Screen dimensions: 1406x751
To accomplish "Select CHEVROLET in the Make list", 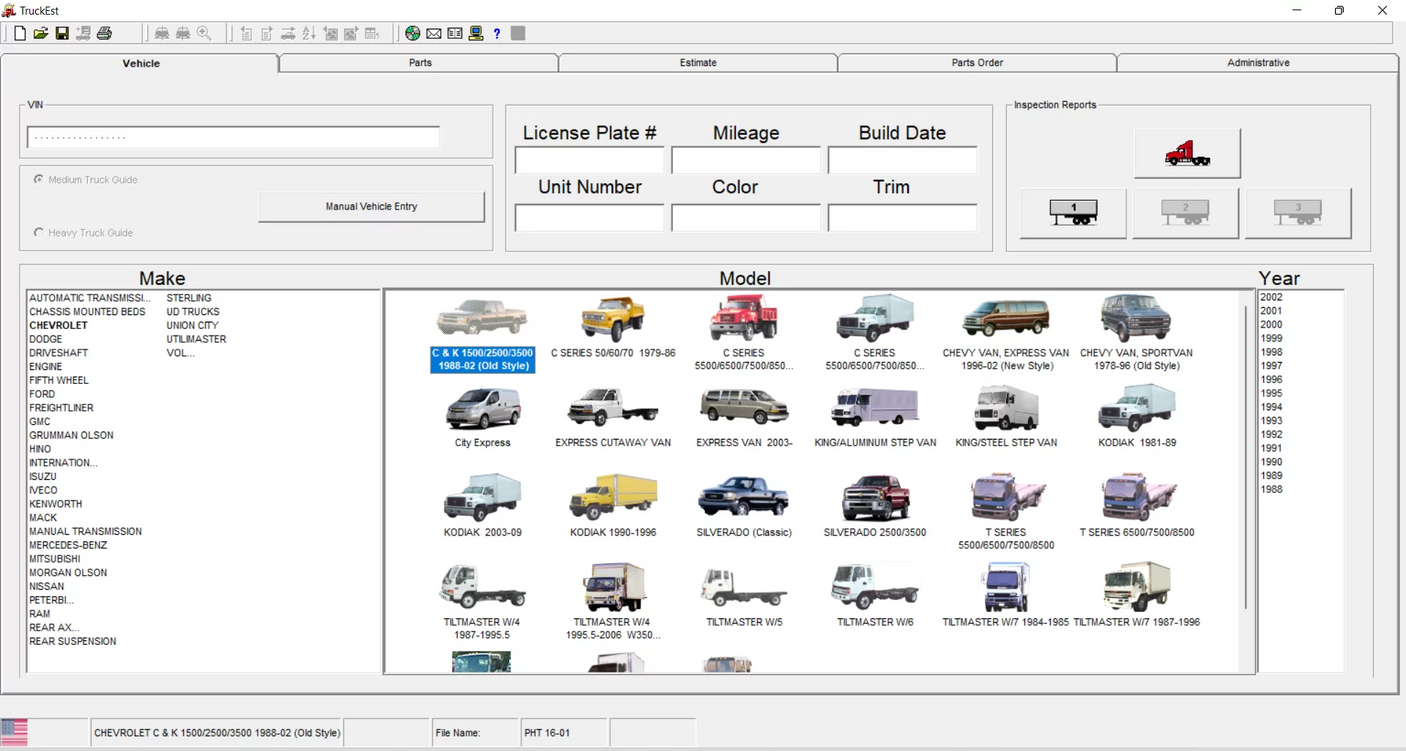I will [58, 325].
